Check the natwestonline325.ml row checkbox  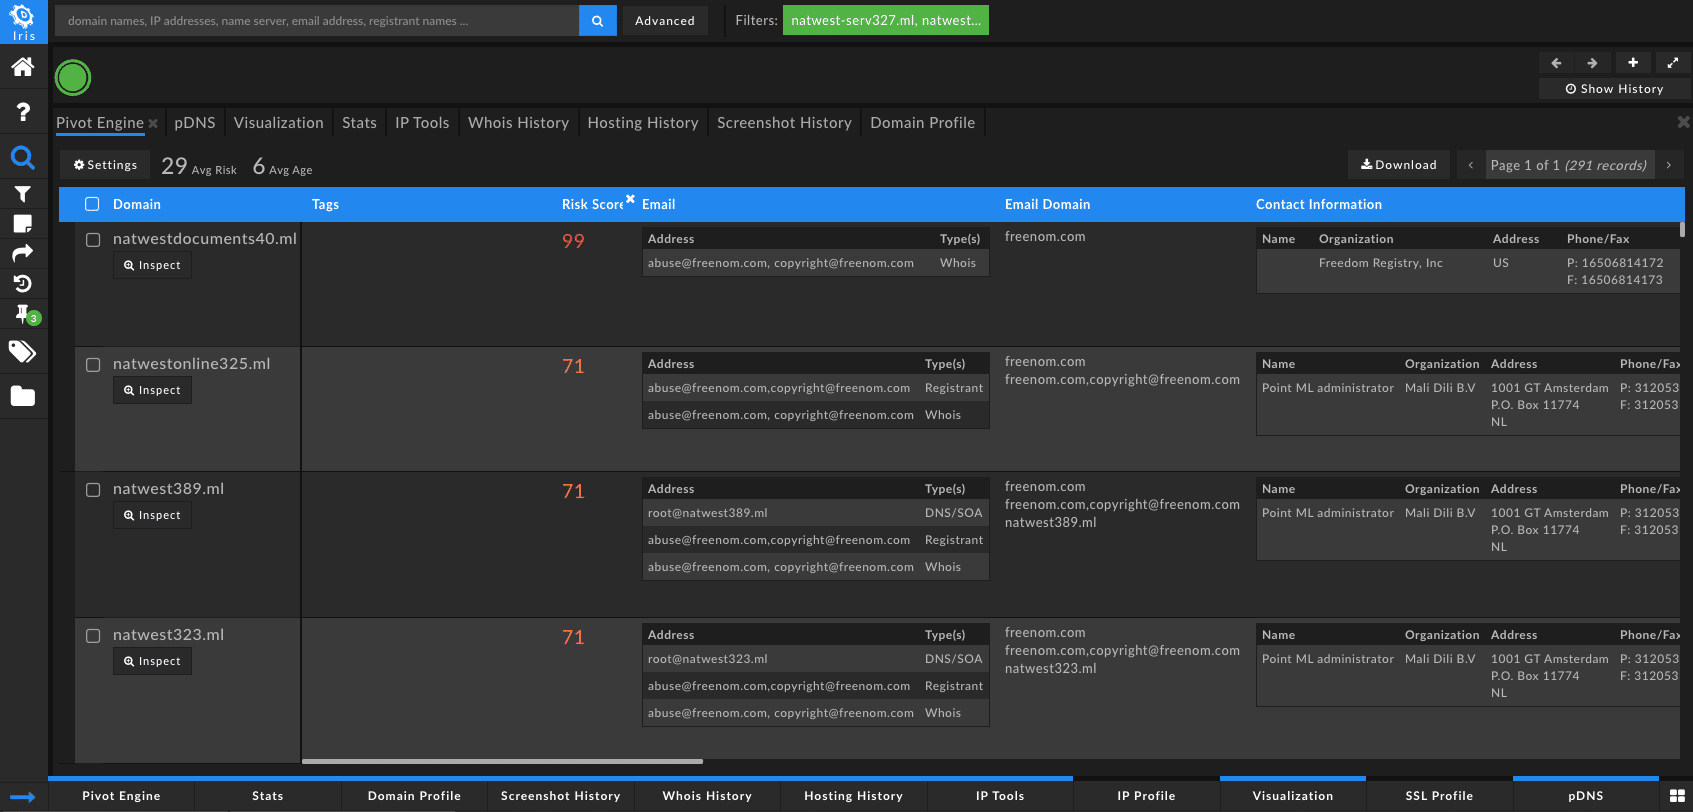pyautogui.click(x=93, y=365)
